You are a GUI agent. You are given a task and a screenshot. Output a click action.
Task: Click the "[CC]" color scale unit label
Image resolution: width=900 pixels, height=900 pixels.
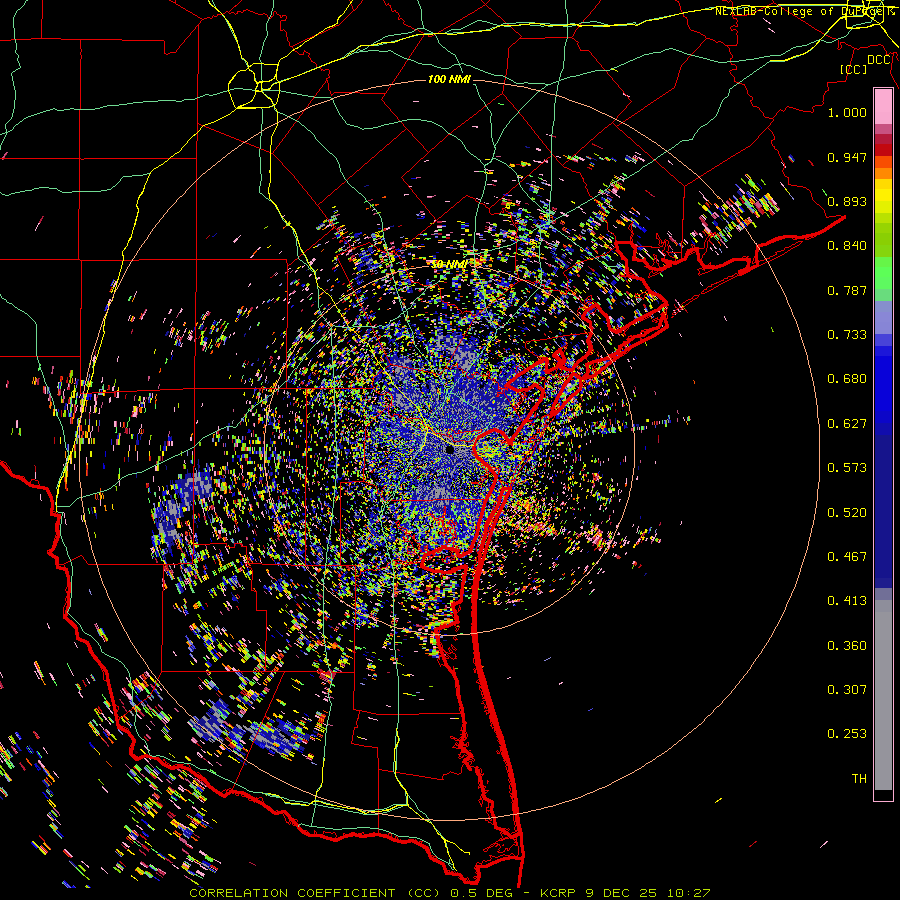[854, 69]
